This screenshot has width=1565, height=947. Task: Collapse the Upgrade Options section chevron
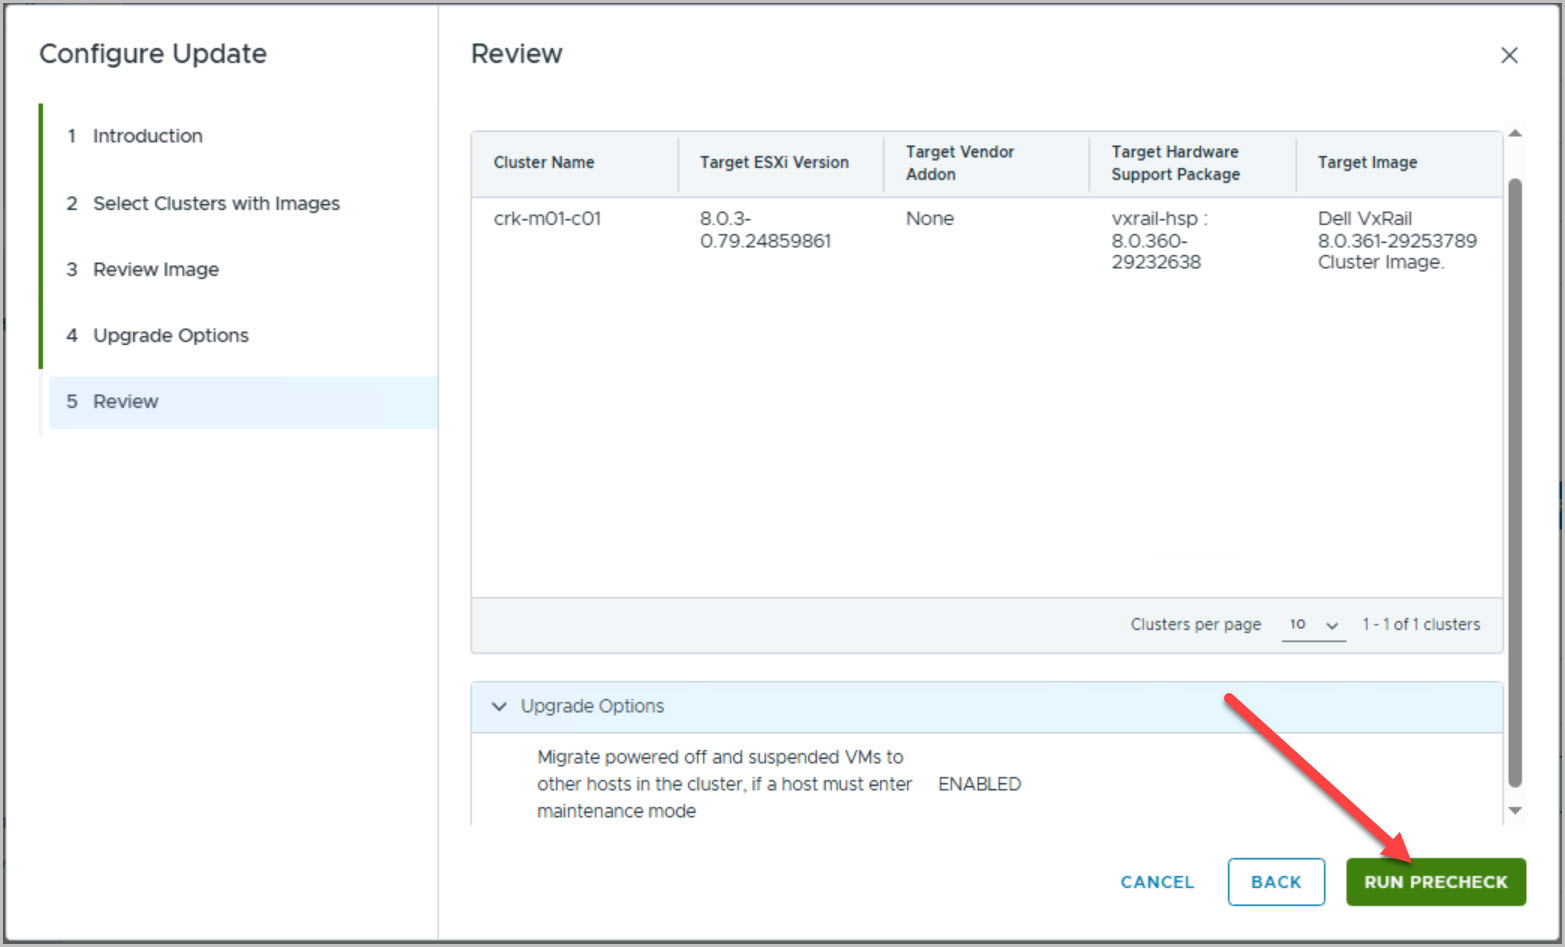click(499, 706)
